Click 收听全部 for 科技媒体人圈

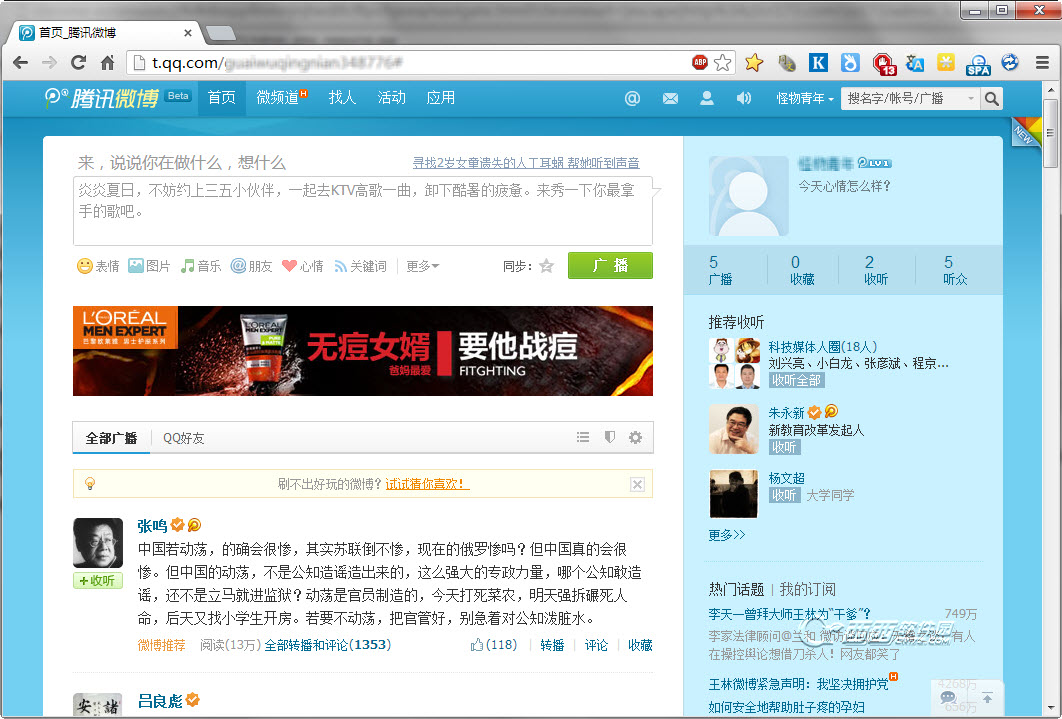pos(796,380)
